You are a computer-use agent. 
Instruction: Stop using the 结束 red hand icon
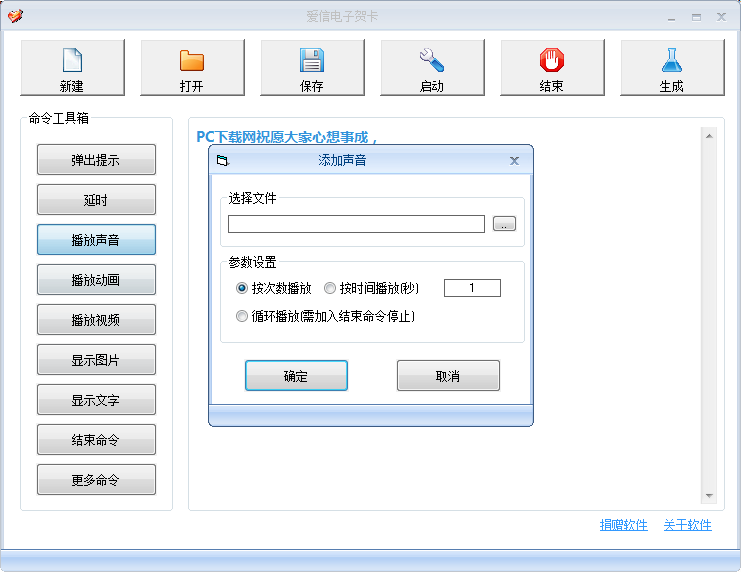tap(552, 60)
